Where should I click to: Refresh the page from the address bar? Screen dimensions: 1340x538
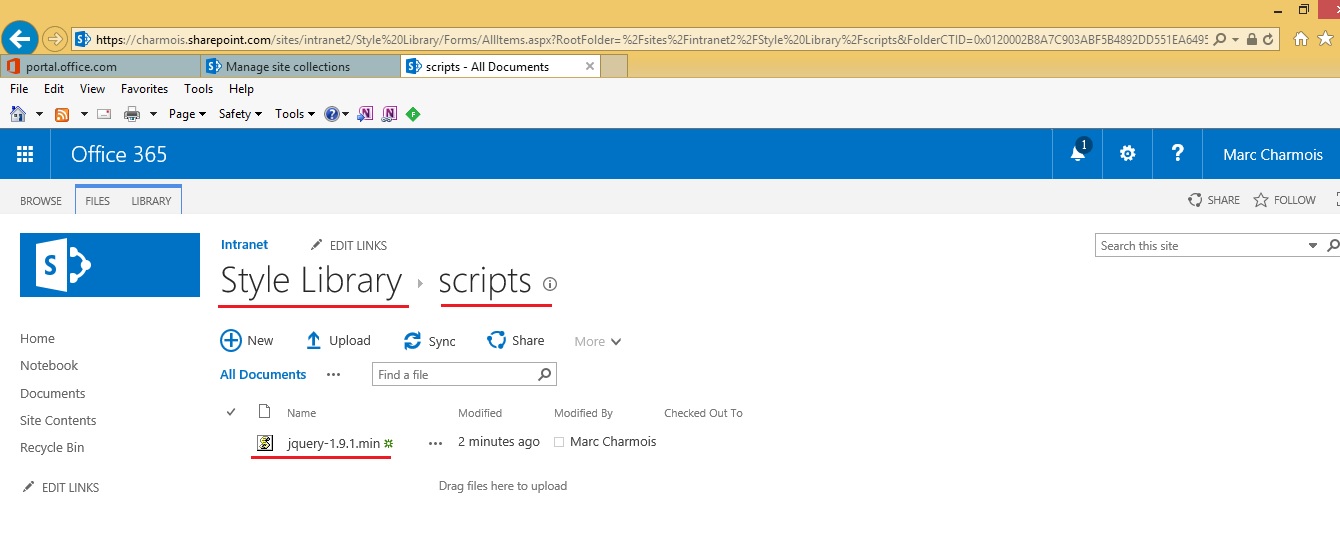[x=1269, y=40]
